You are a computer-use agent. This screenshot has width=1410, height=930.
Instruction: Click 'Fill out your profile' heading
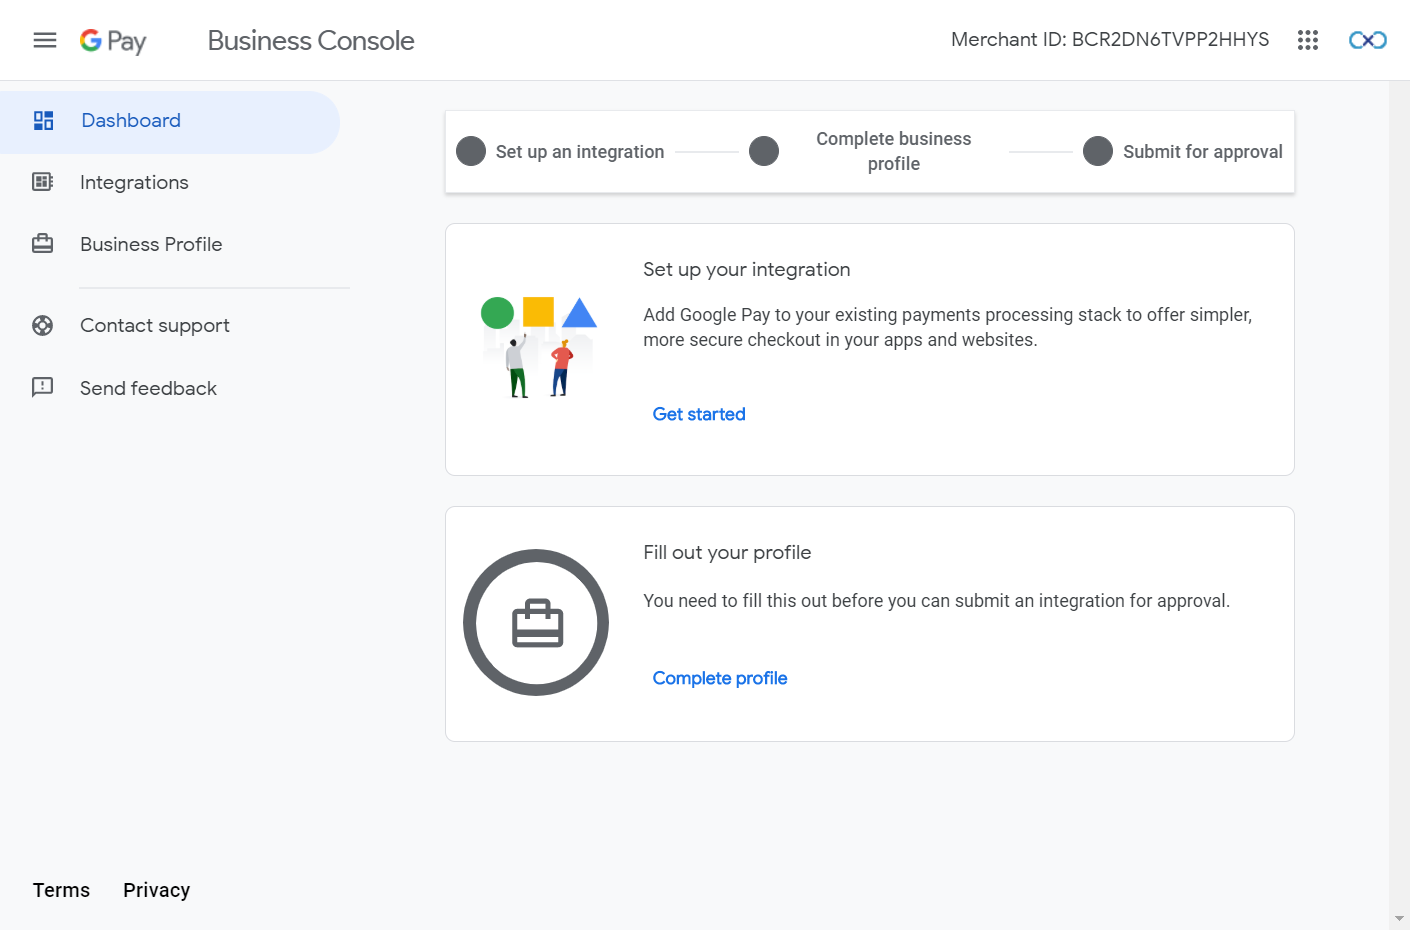[727, 553]
